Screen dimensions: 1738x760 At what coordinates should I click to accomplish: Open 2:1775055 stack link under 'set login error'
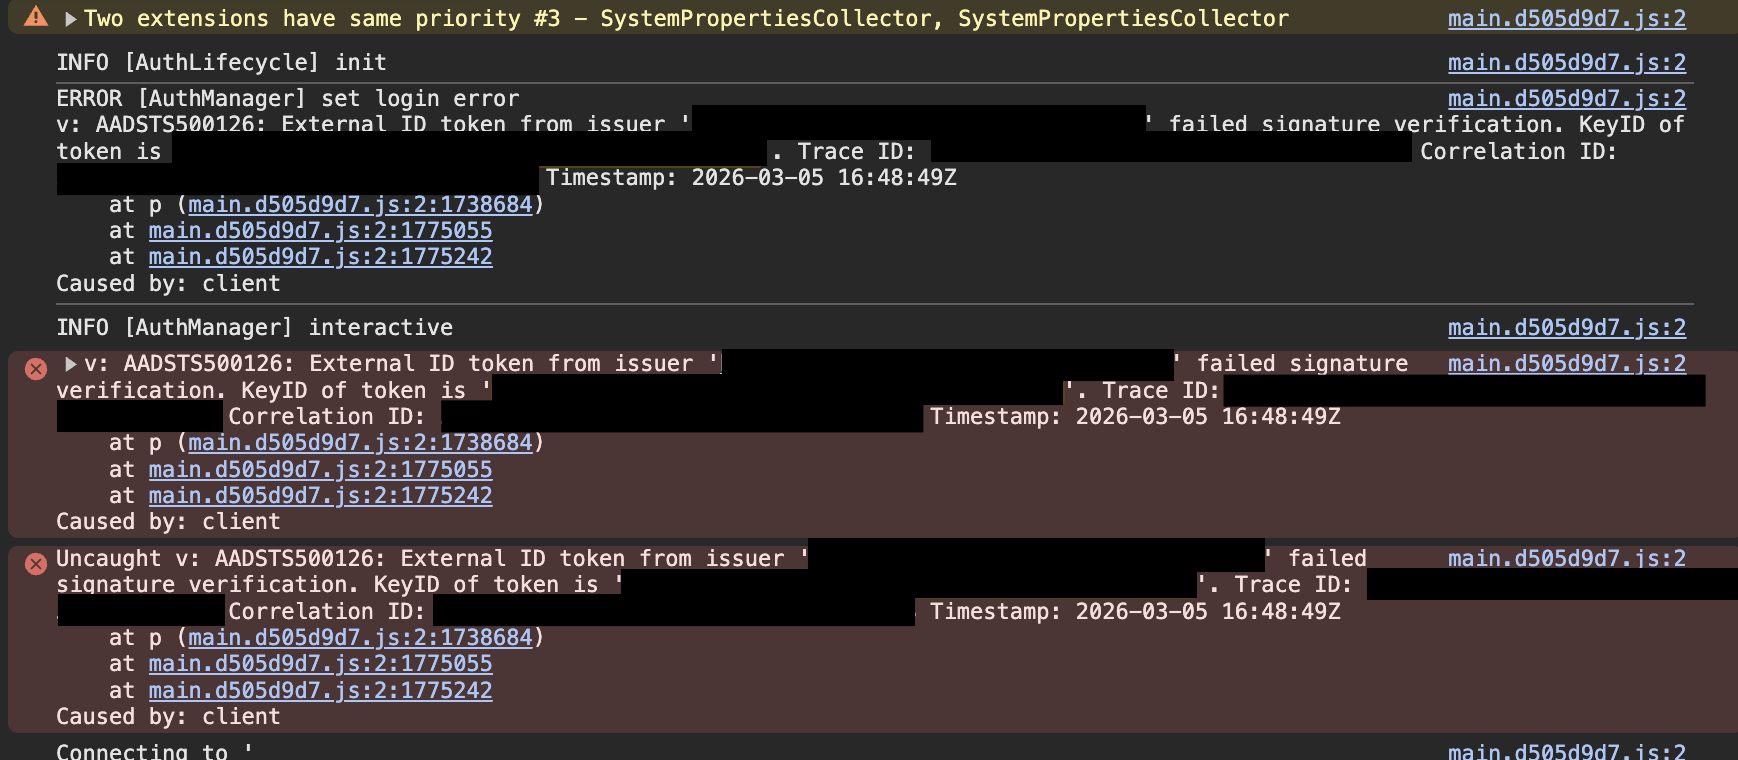click(320, 231)
